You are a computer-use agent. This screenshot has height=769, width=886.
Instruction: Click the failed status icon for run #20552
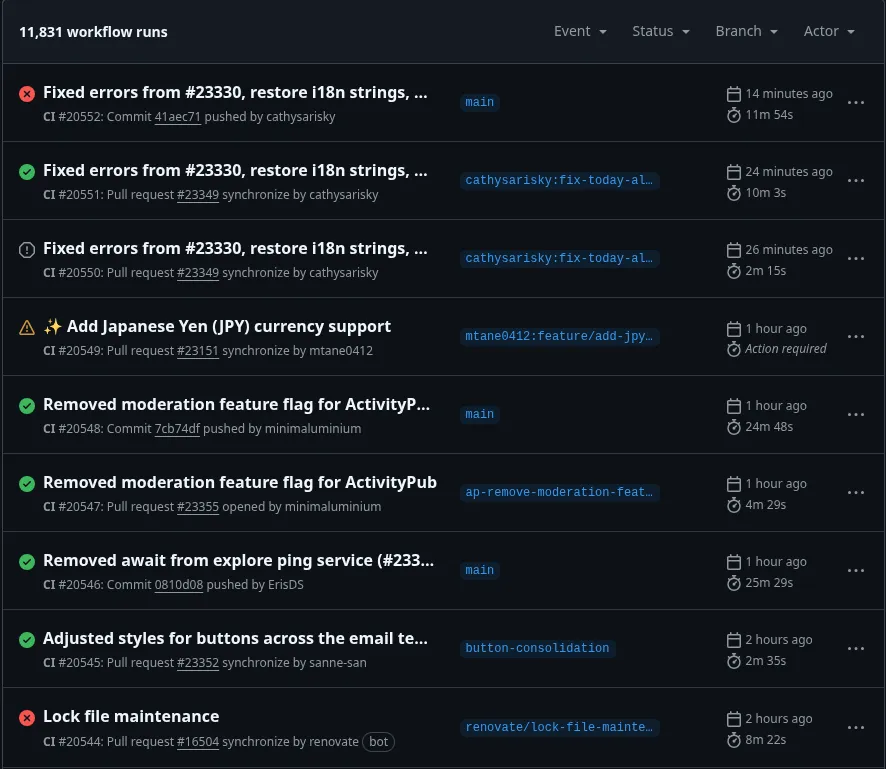click(x=27, y=94)
